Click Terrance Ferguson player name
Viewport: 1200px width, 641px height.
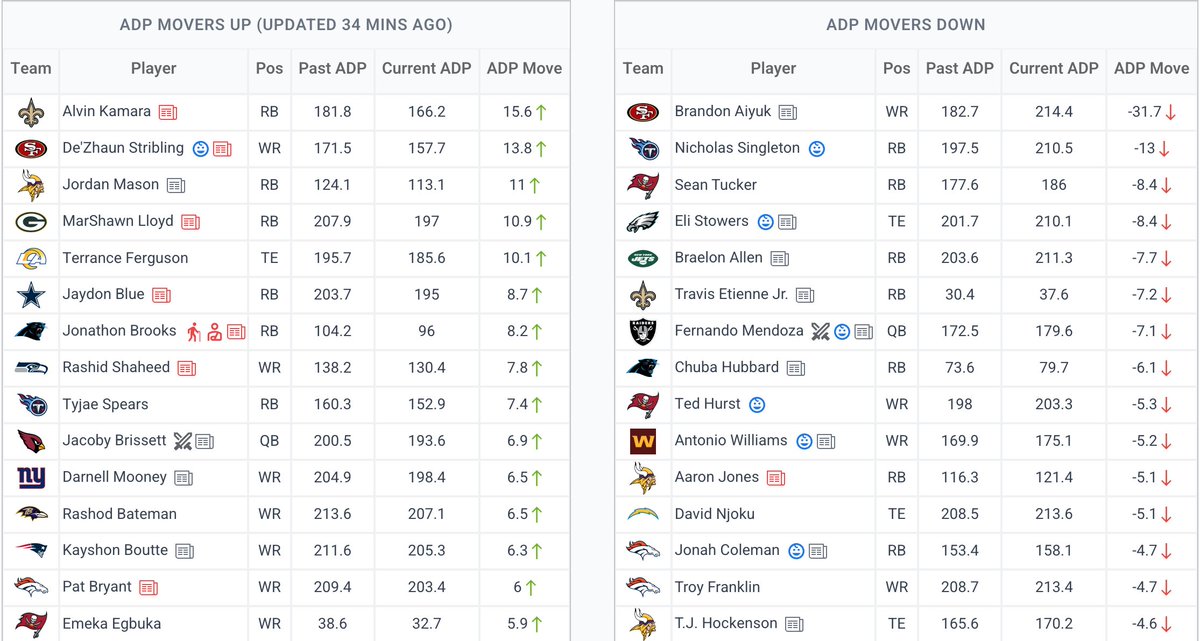click(125, 258)
